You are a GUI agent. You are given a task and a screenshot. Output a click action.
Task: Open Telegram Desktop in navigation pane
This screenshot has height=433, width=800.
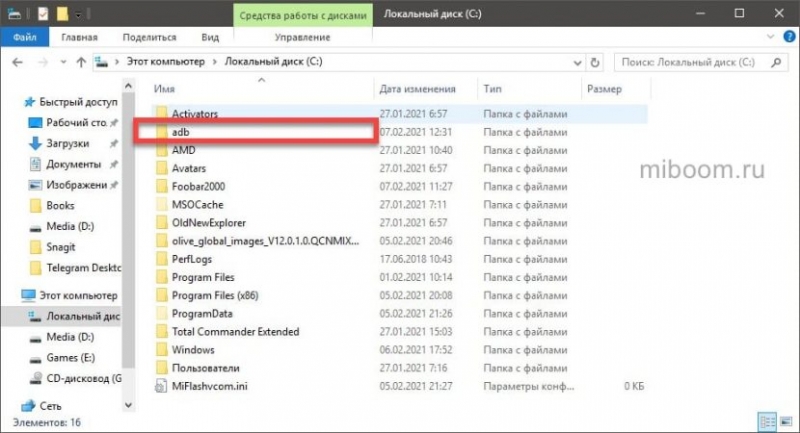pos(83,268)
